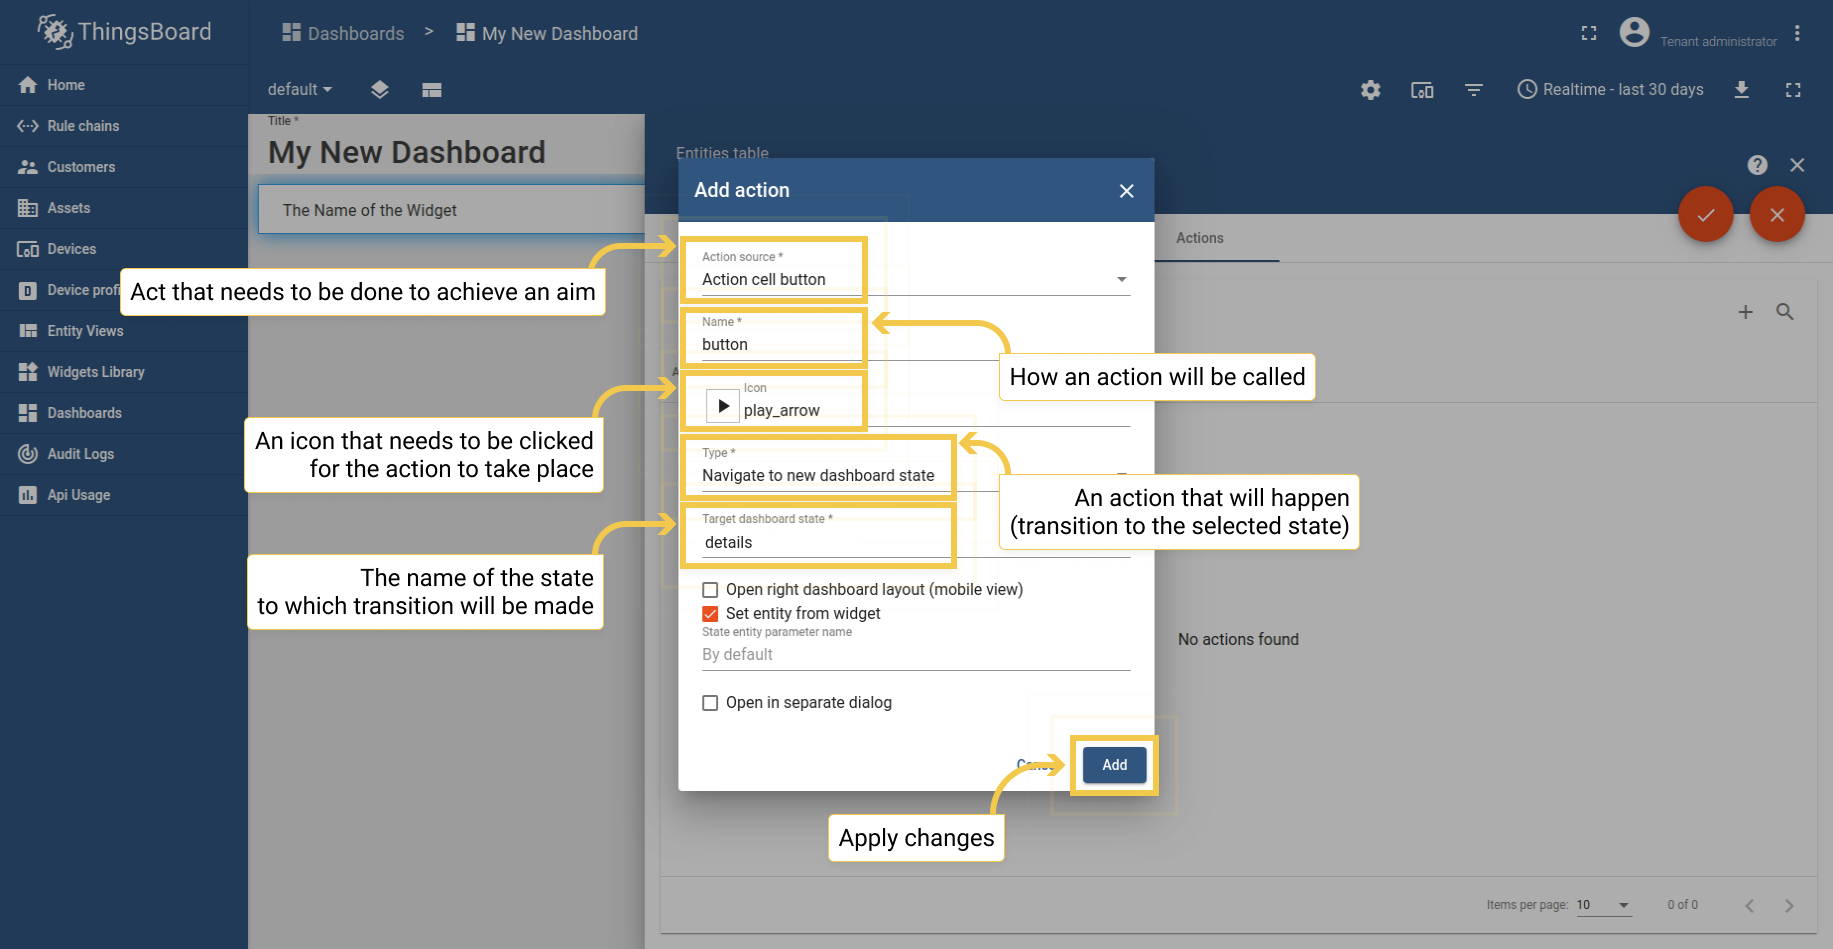Open Realtime - last 30 days timewindow

point(1610,90)
